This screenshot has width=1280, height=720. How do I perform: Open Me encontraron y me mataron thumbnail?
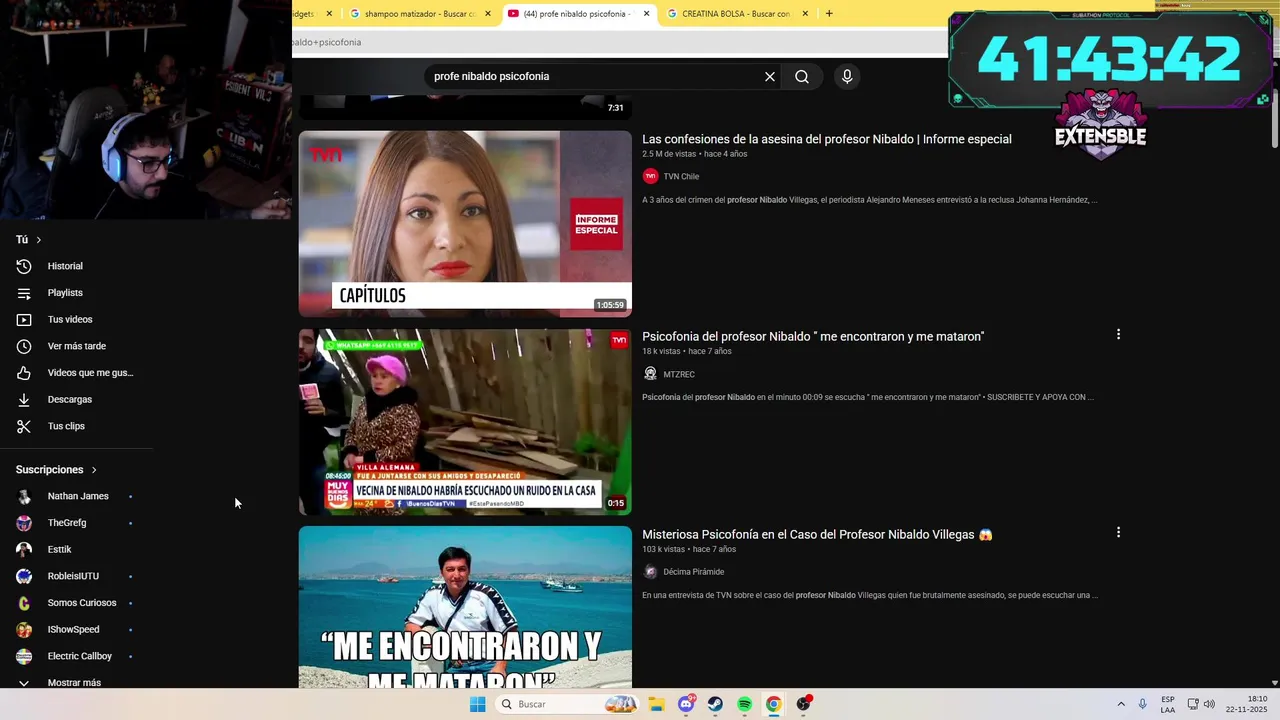[465, 607]
